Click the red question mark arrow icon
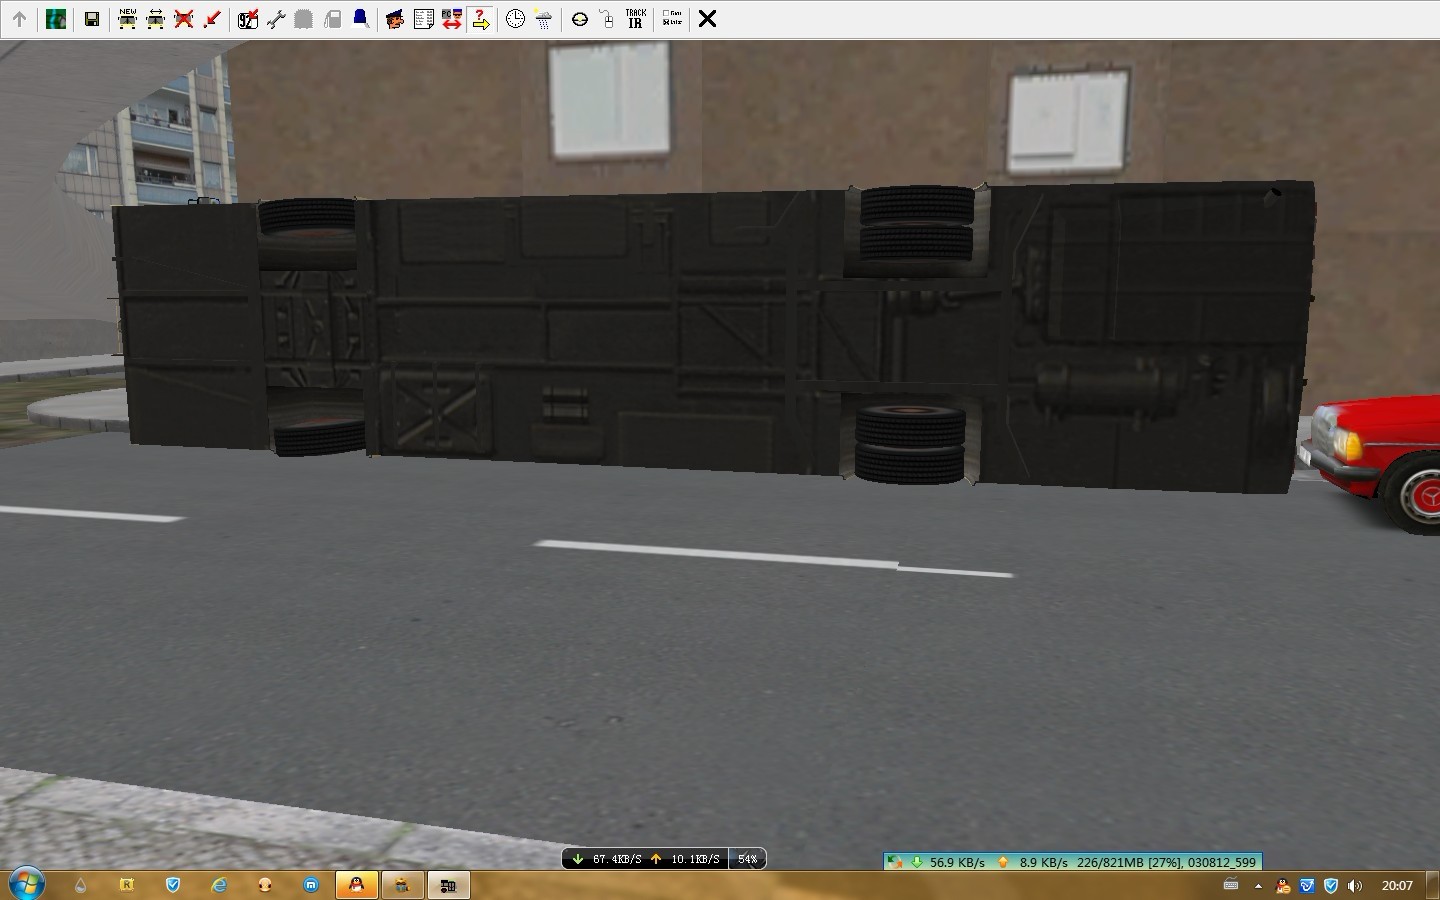The height and width of the screenshot is (900, 1440). pyautogui.click(x=480, y=19)
